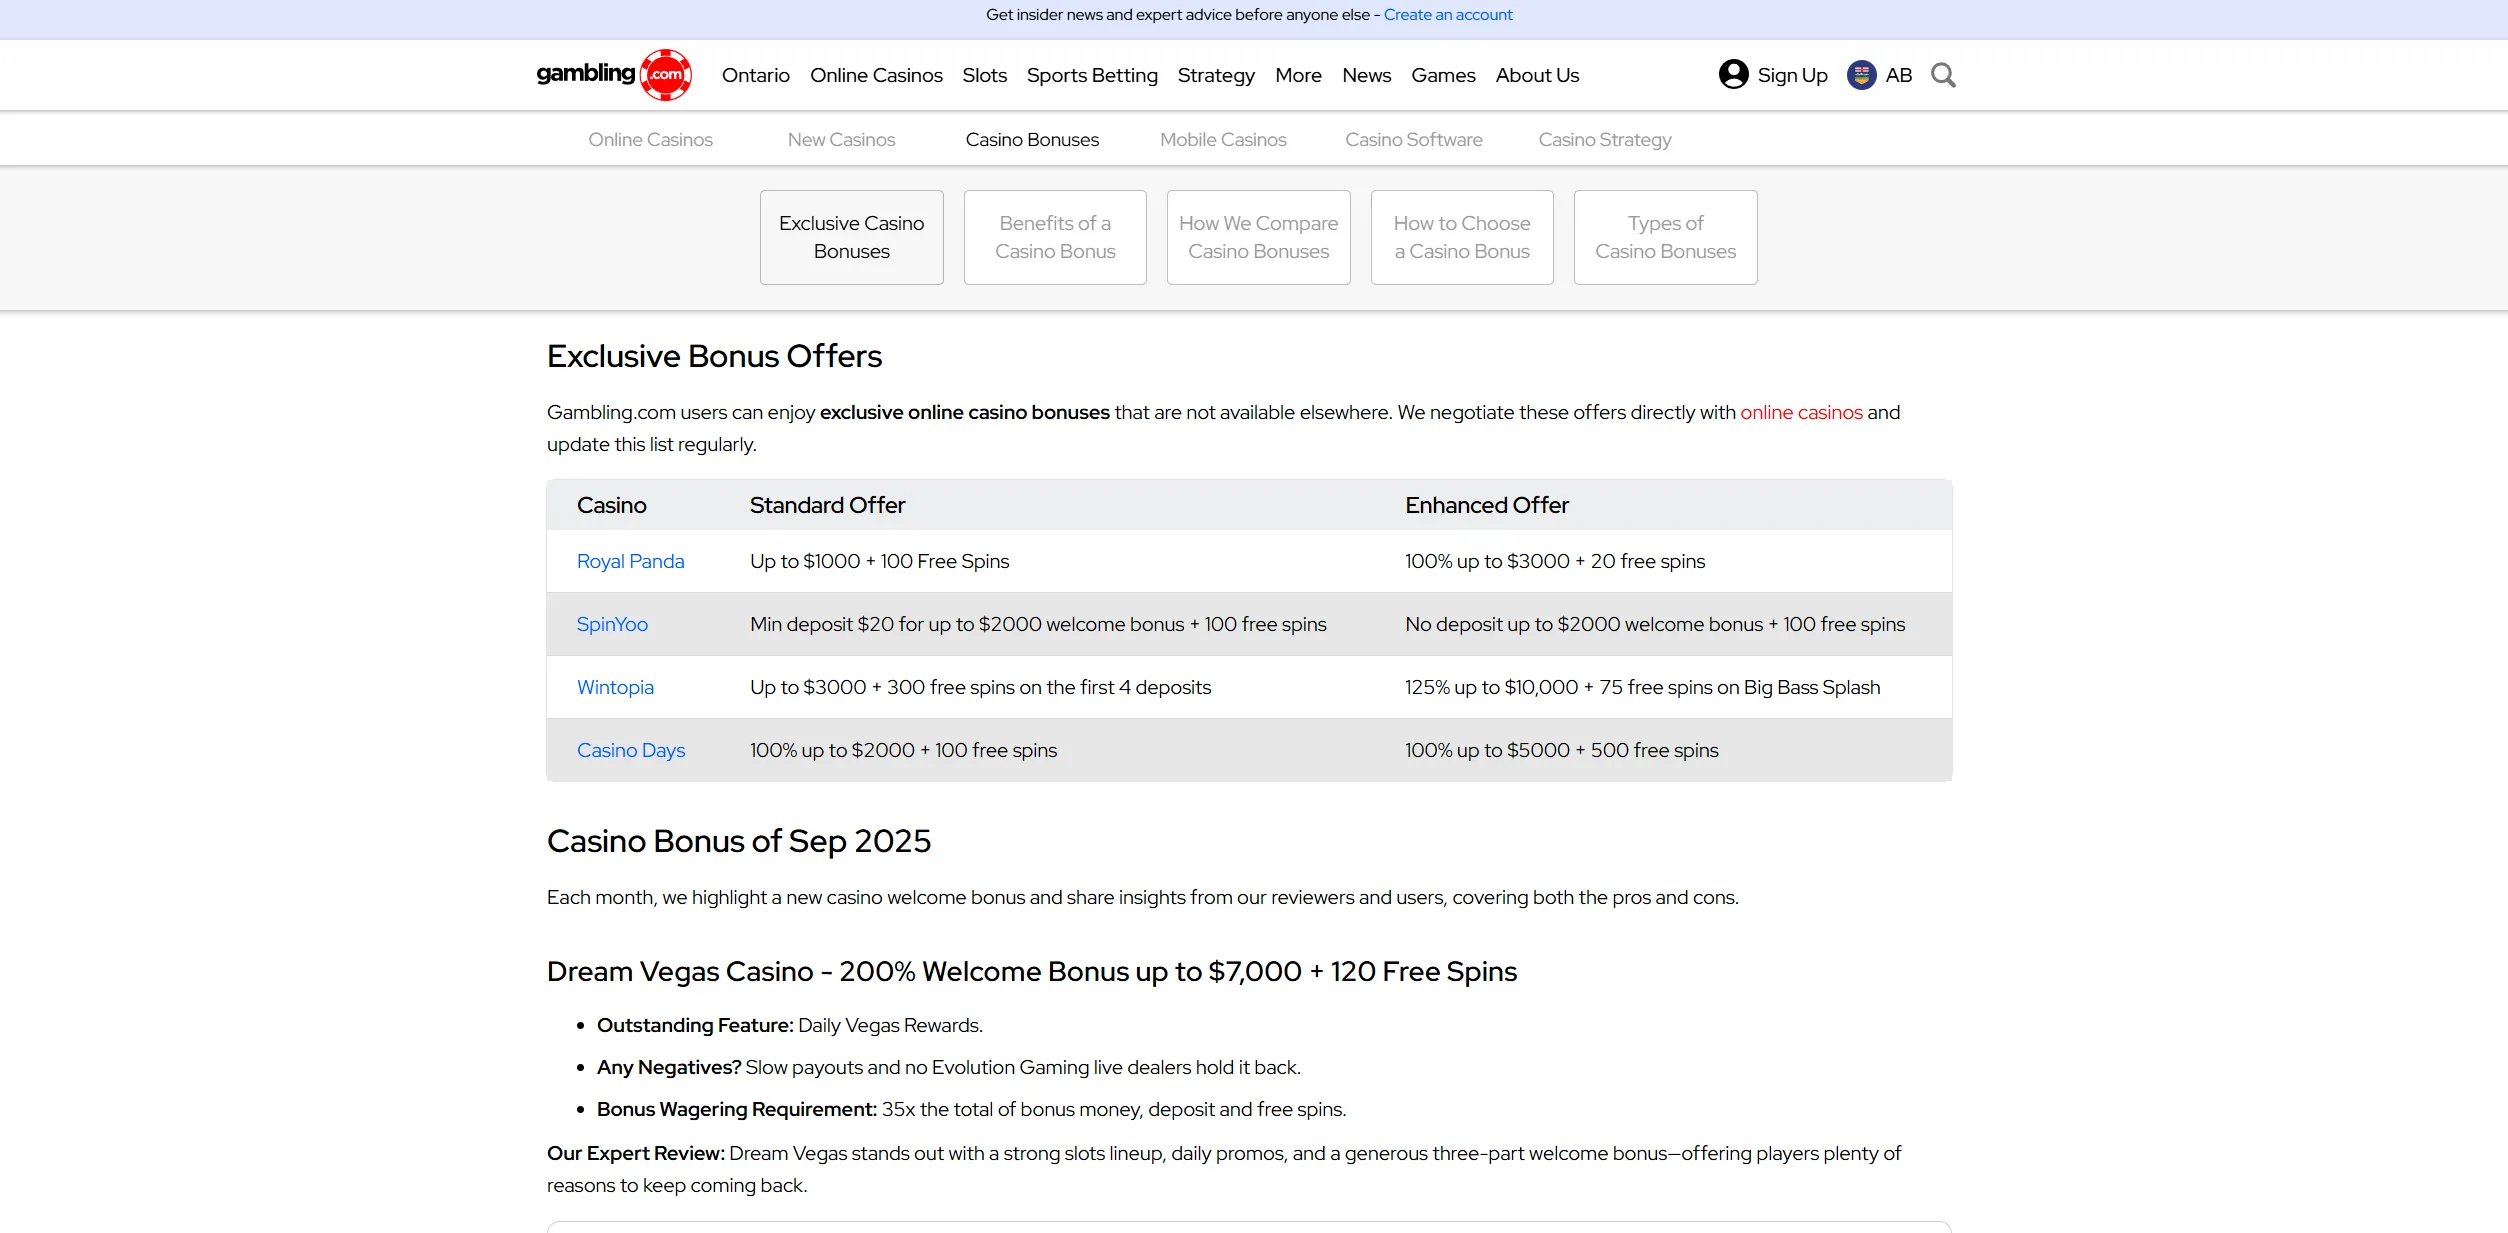Screen dimensions: 2508x1233
Task: Open the About Us page
Action: tap(1537, 75)
